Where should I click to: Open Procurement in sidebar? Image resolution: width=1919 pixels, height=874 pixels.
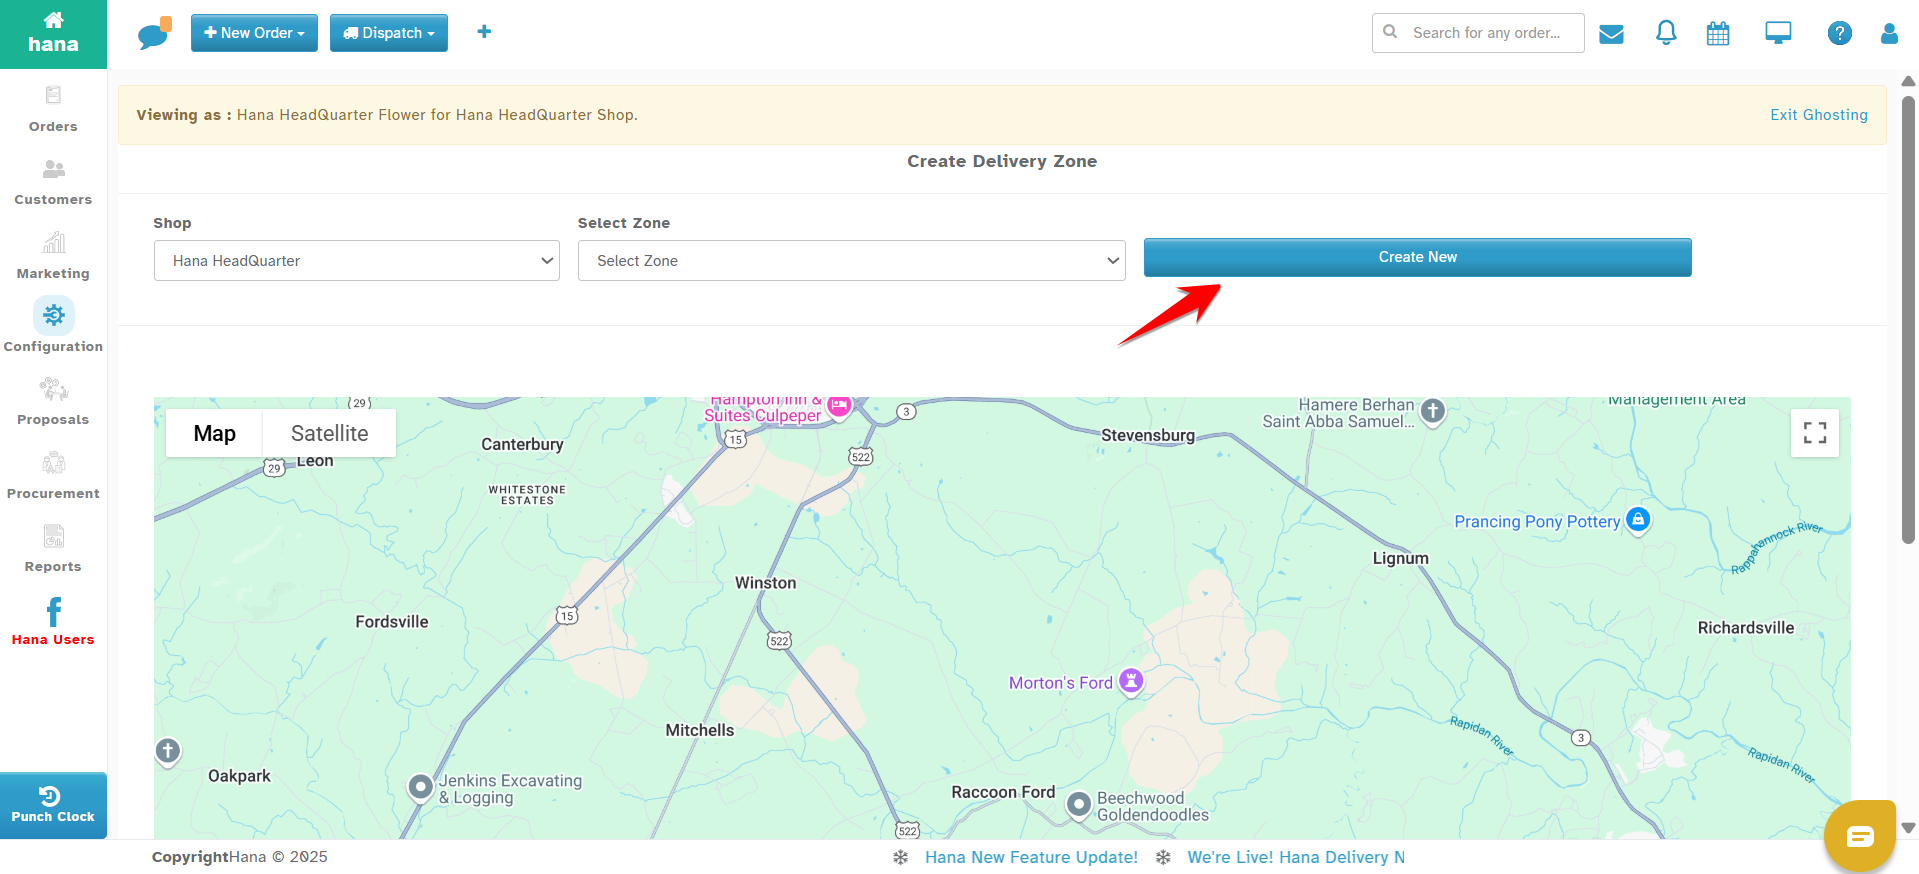pyautogui.click(x=53, y=476)
